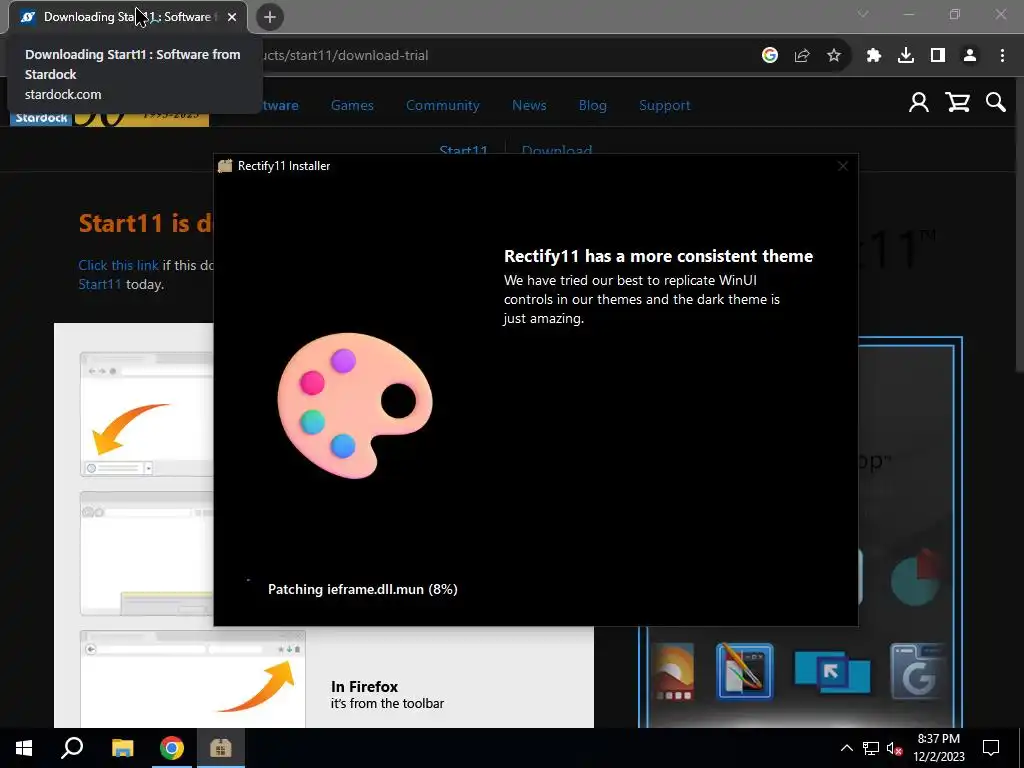Image resolution: width=1024 pixels, height=768 pixels.
Task: Click the orange down-left arrow browser thumbnail
Action: 147,414
